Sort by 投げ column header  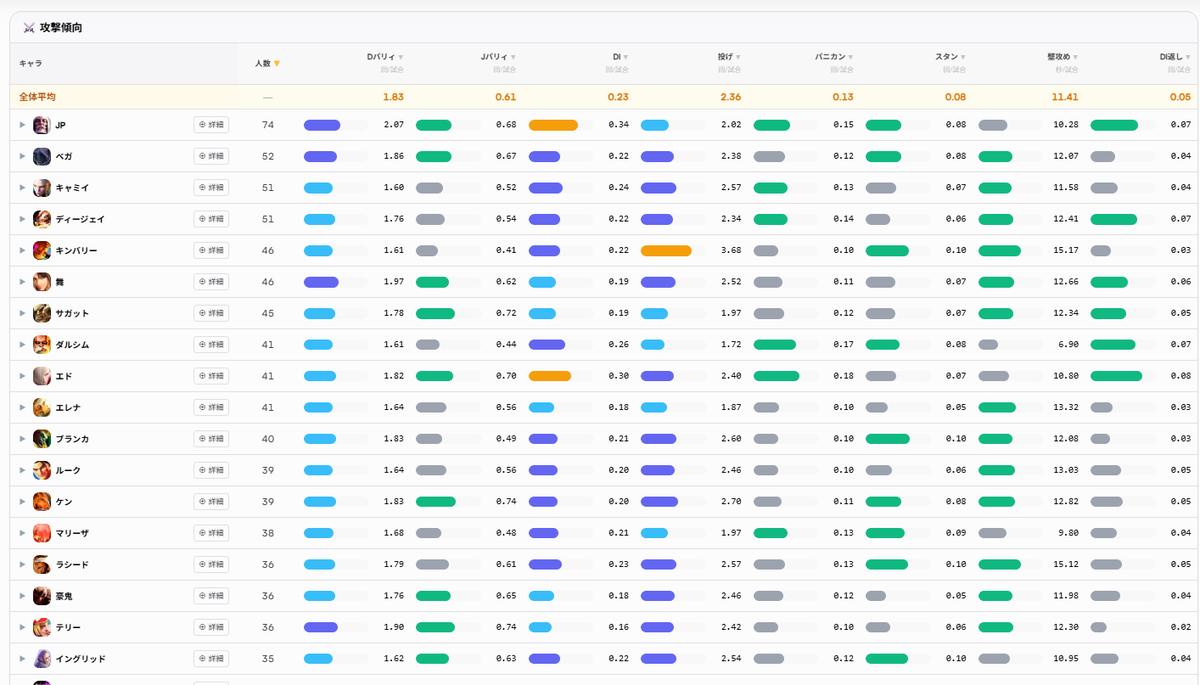pos(729,57)
